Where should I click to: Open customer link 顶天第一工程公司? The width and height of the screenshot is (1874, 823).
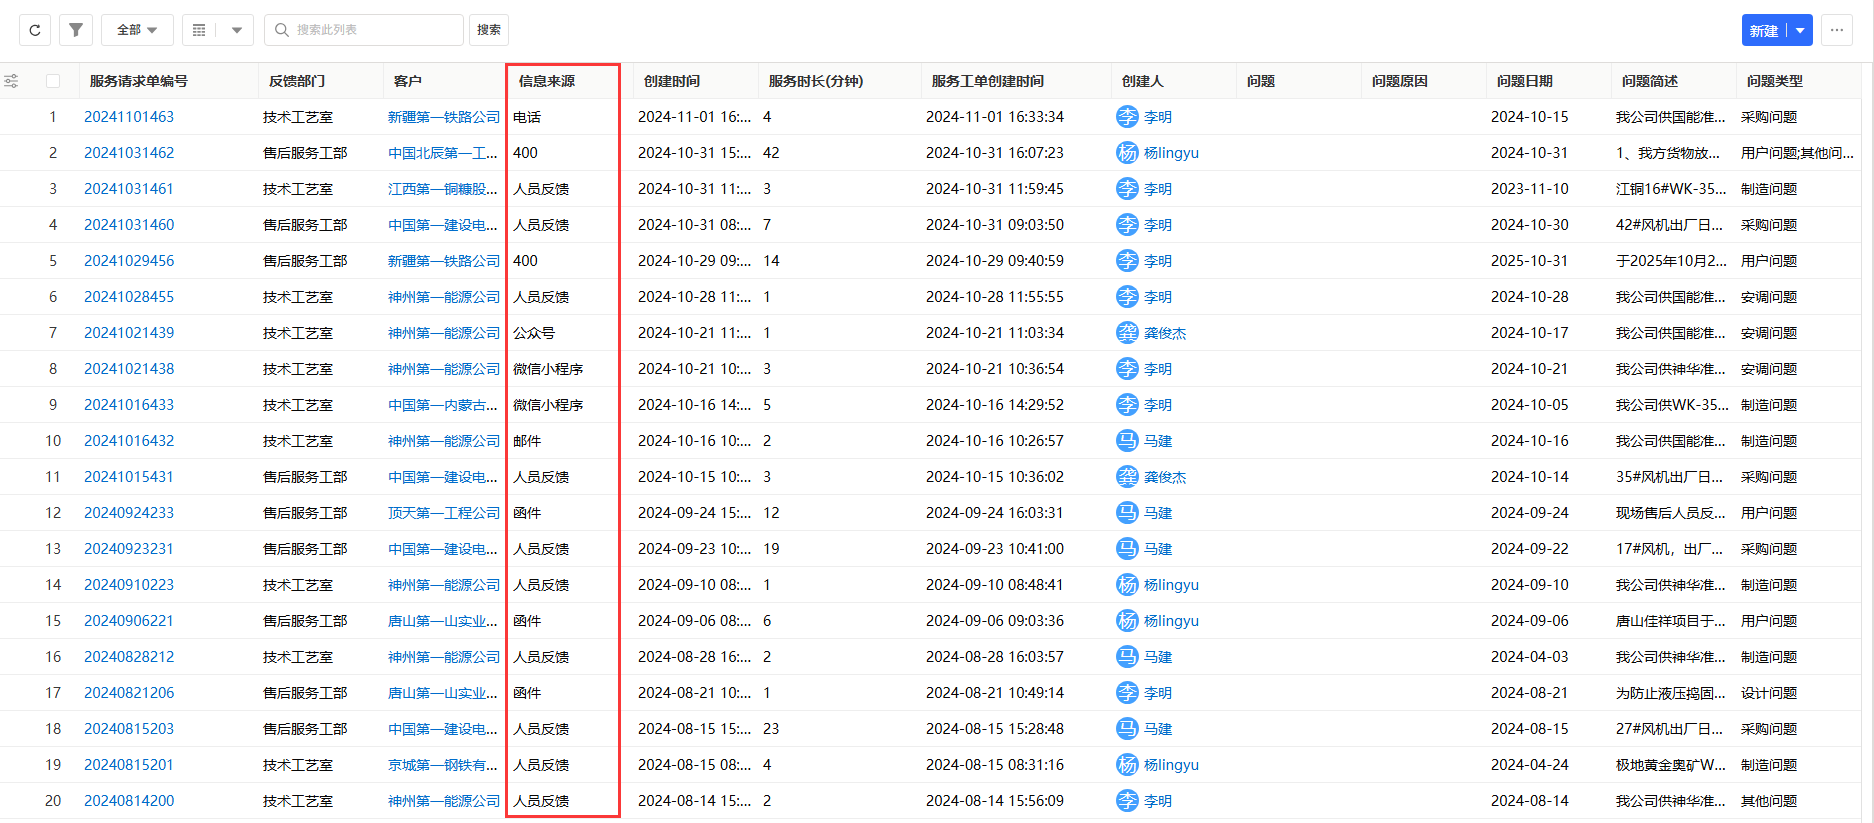(x=444, y=513)
